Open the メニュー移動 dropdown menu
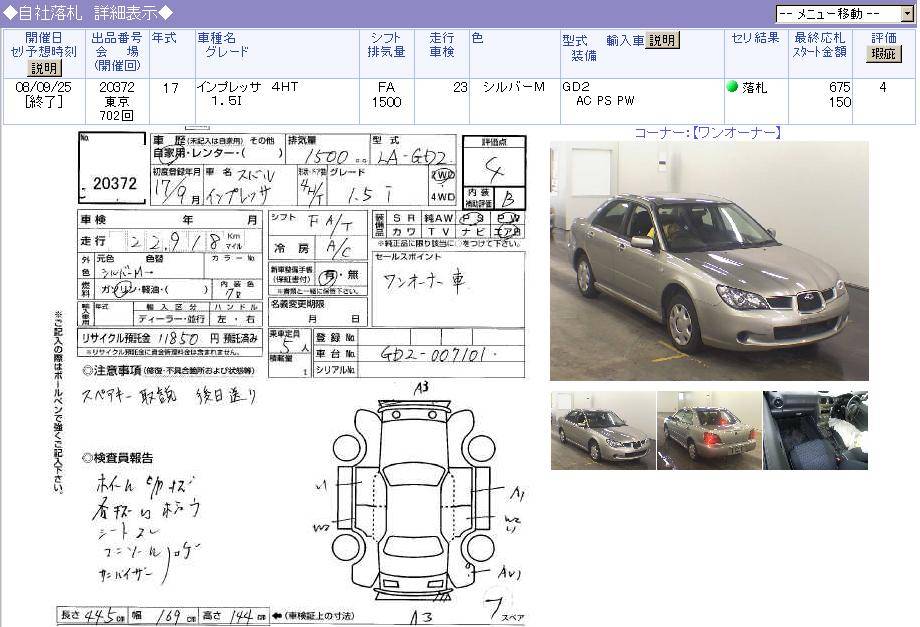 point(845,13)
